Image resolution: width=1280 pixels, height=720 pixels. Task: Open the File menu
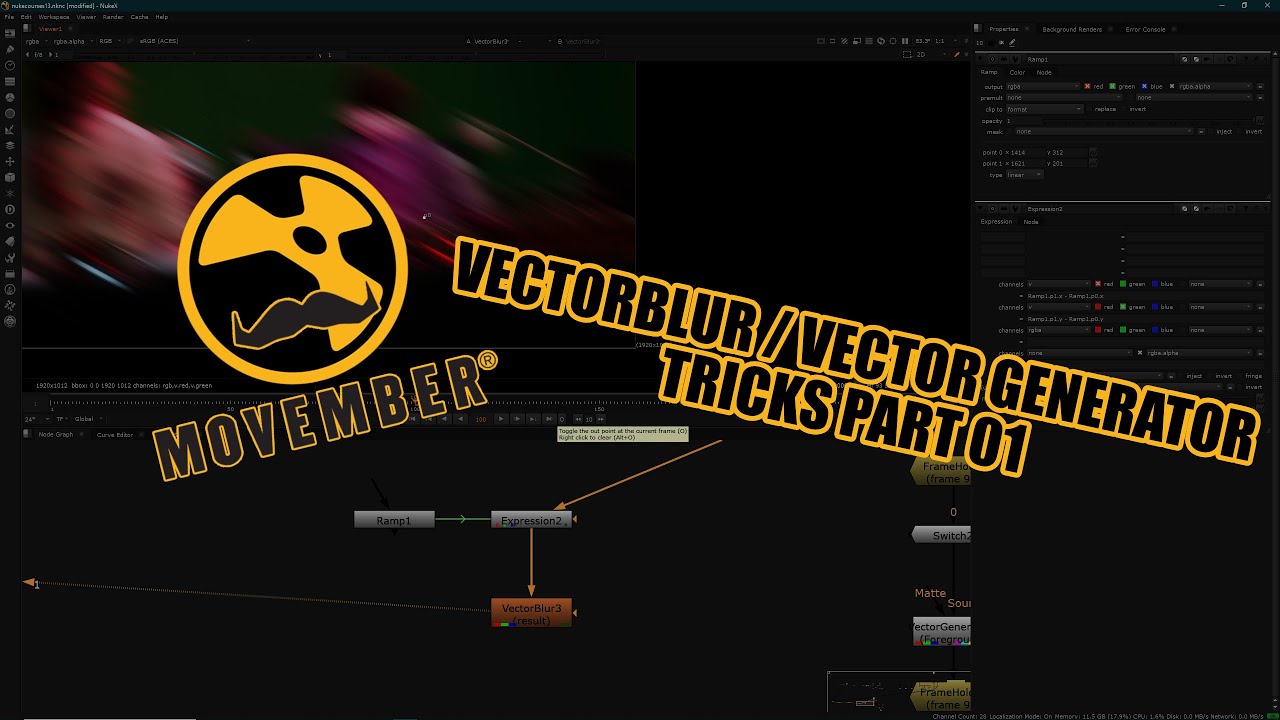9,17
